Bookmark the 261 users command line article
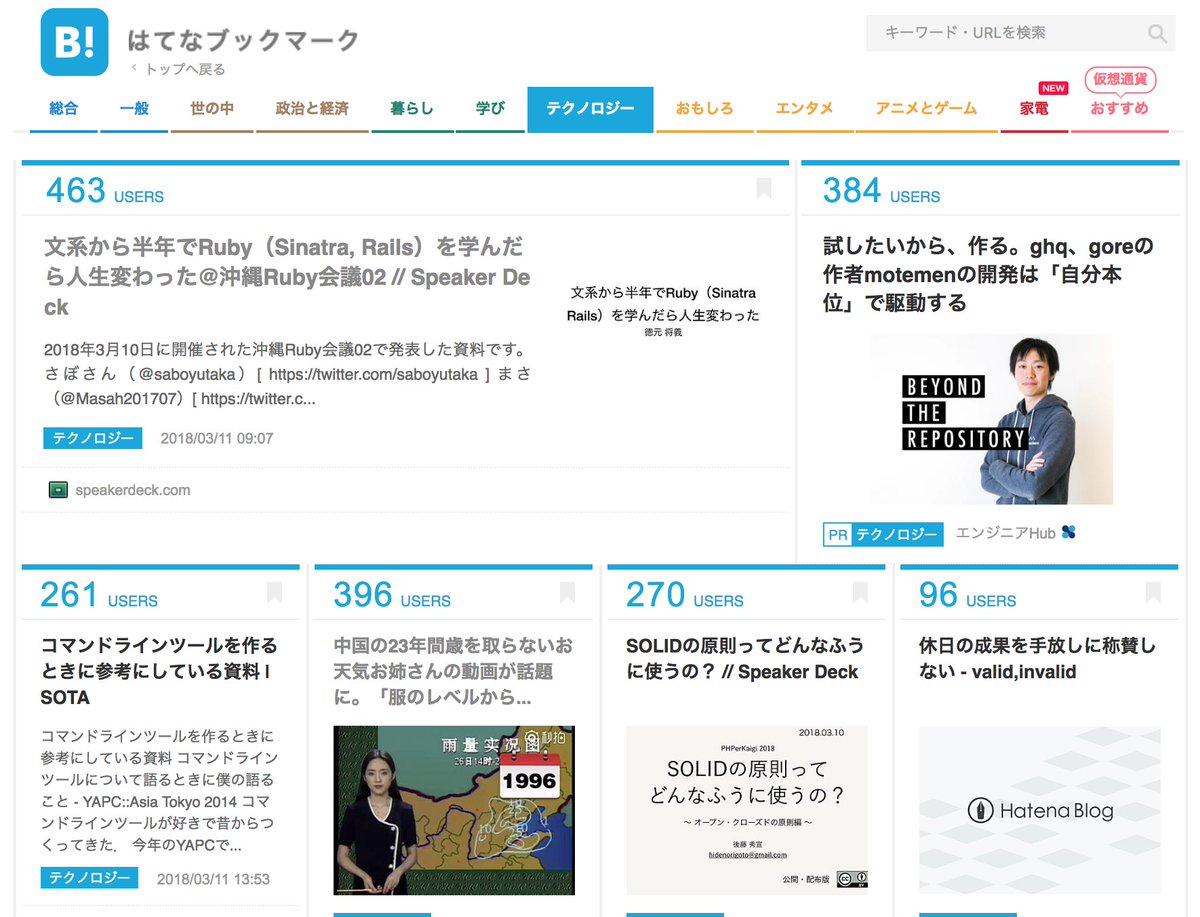 click(275, 592)
